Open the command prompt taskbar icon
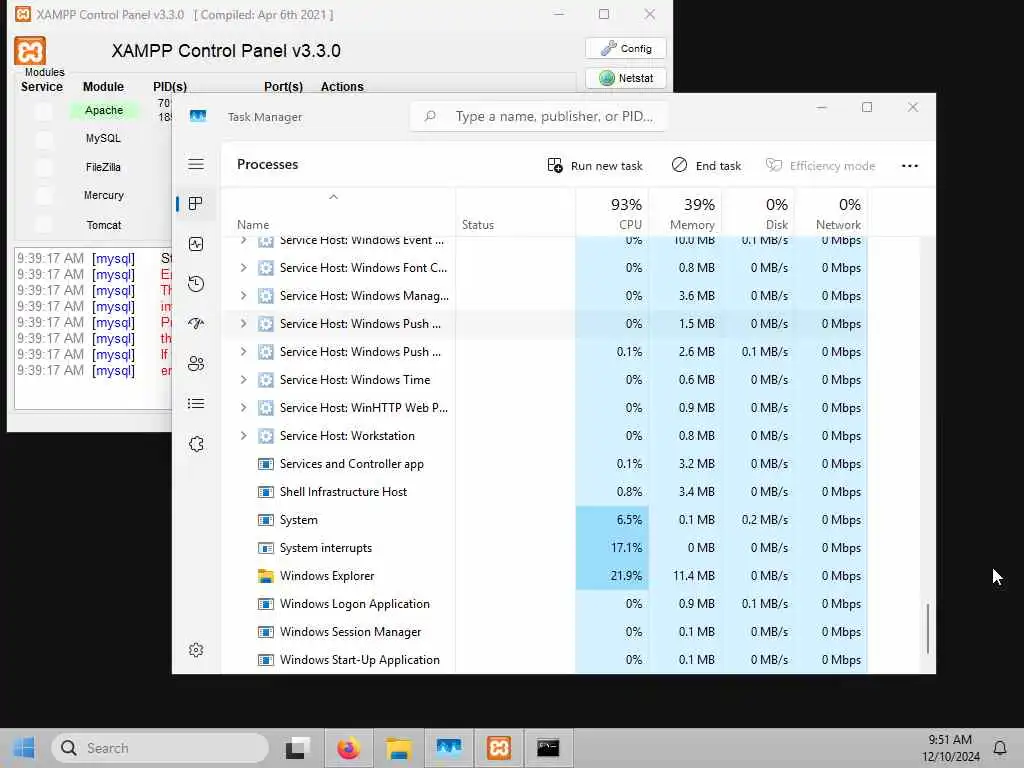The height and width of the screenshot is (768, 1024). point(549,748)
